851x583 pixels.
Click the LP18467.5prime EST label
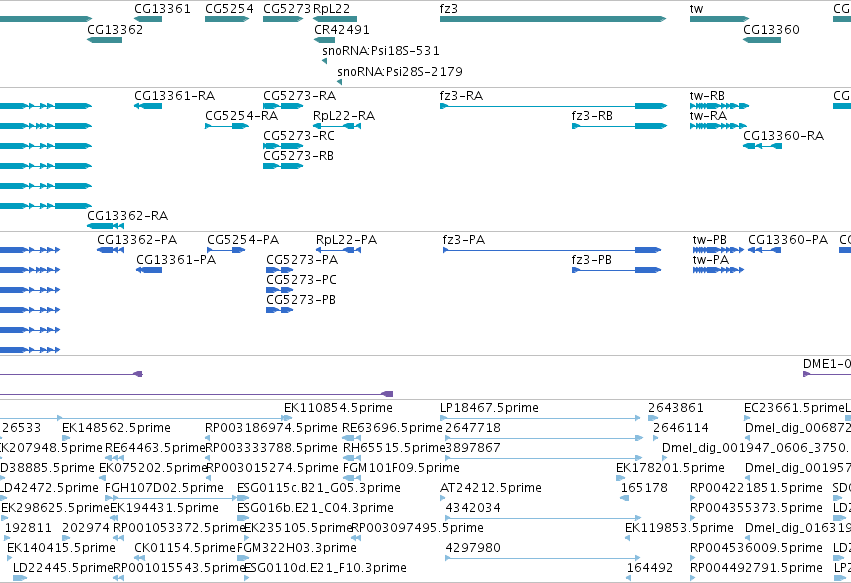(490, 408)
